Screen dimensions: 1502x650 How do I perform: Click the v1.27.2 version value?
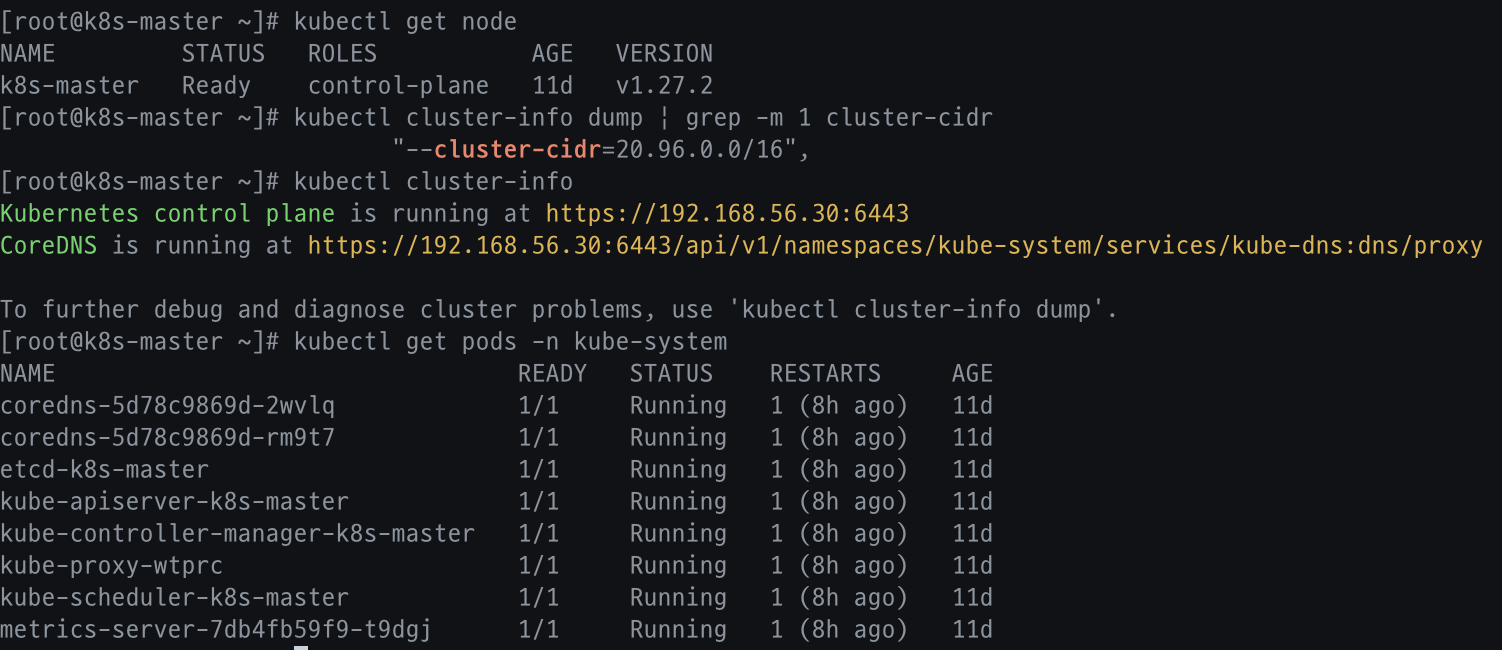[664, 86]
